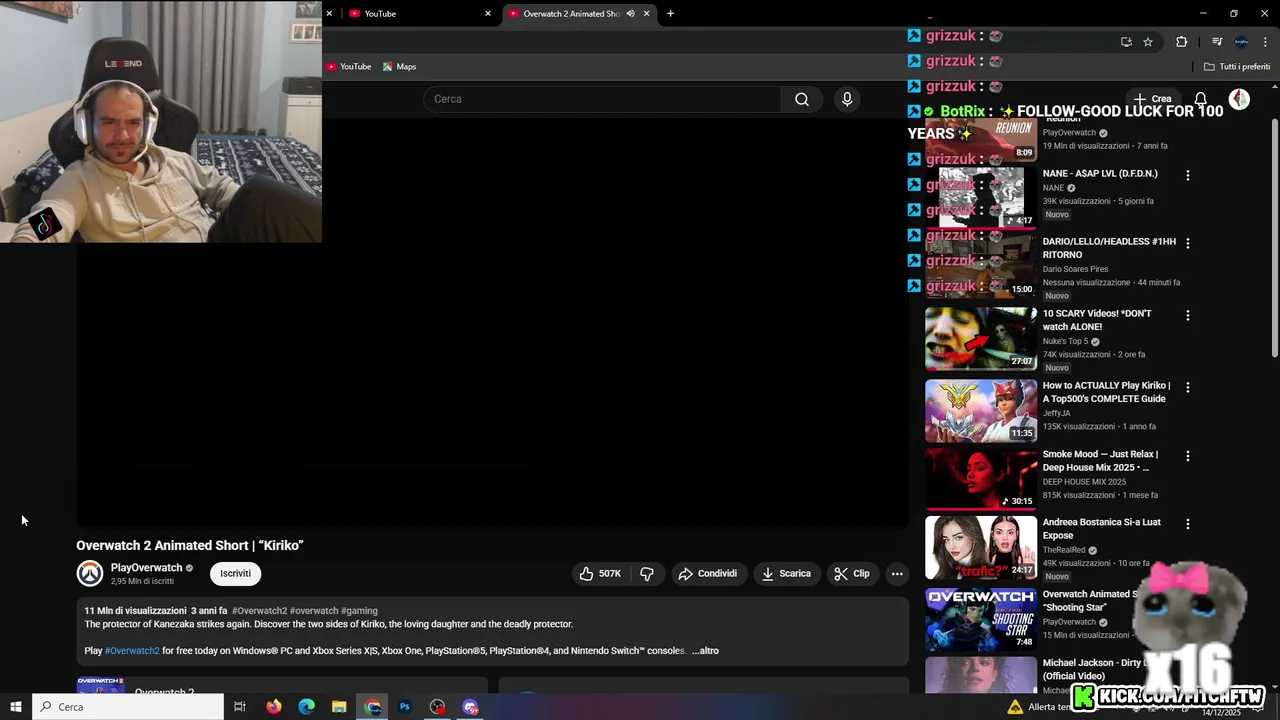Open options for How to ACTUALLY Play Kiriko
1280x720 pixels.
[x=1187, y=387]
